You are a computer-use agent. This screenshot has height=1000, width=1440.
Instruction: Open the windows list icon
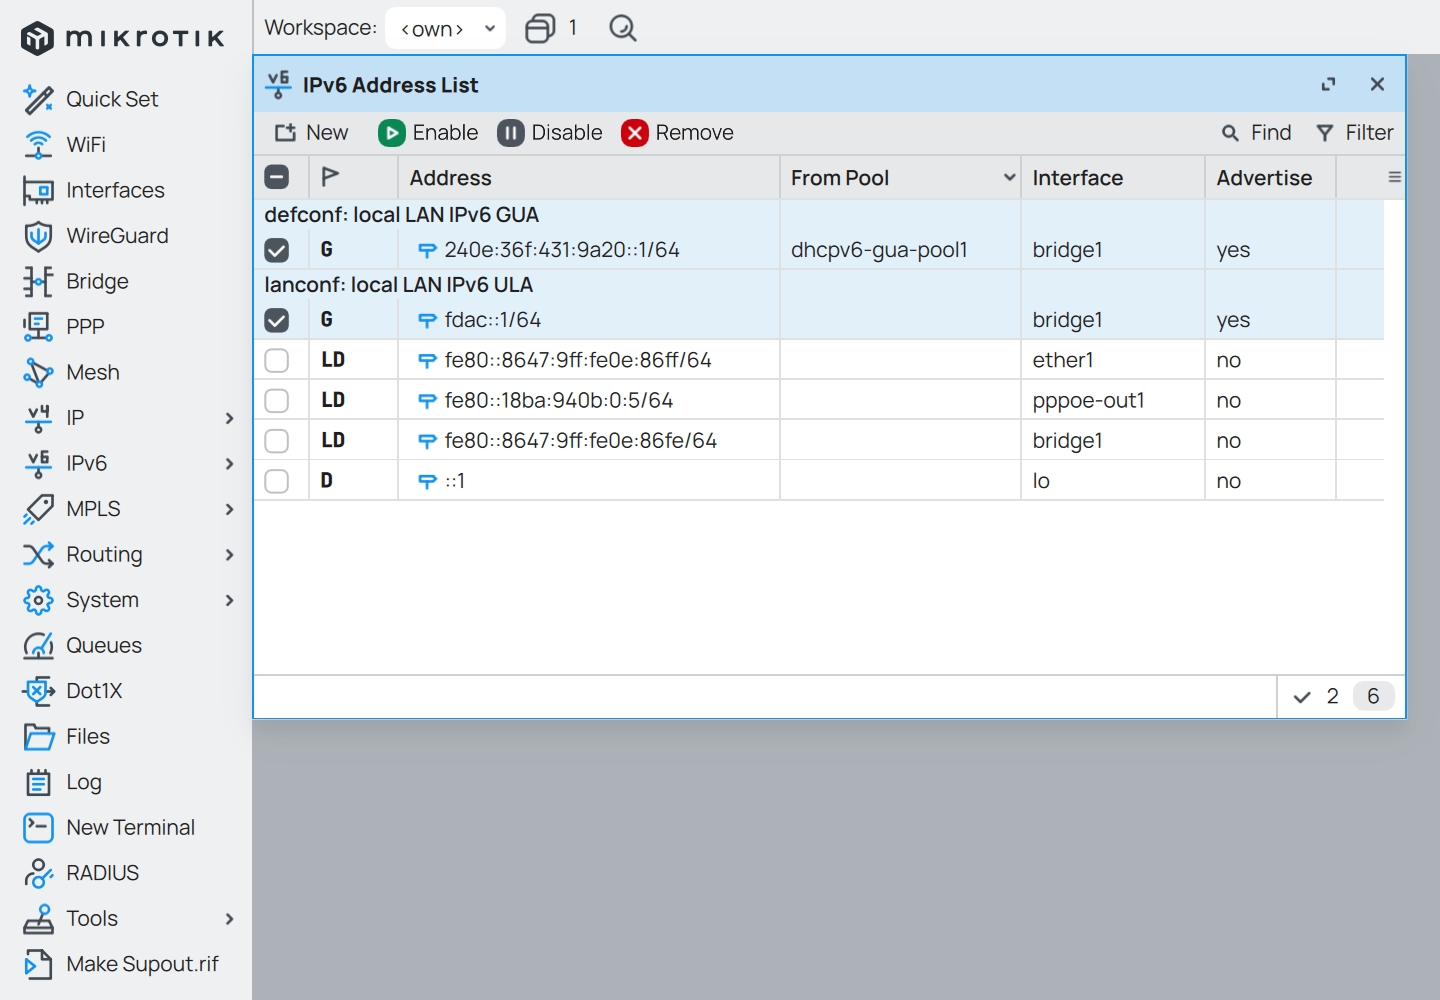coord(540,28)
